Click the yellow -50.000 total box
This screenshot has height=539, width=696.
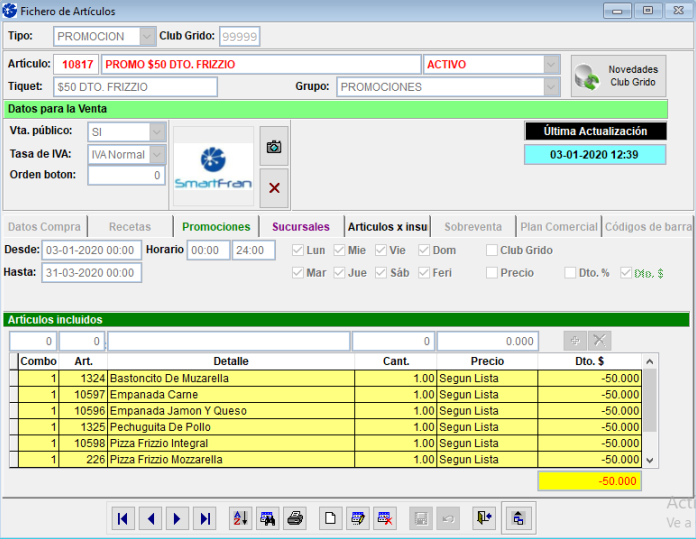point(589,481)
